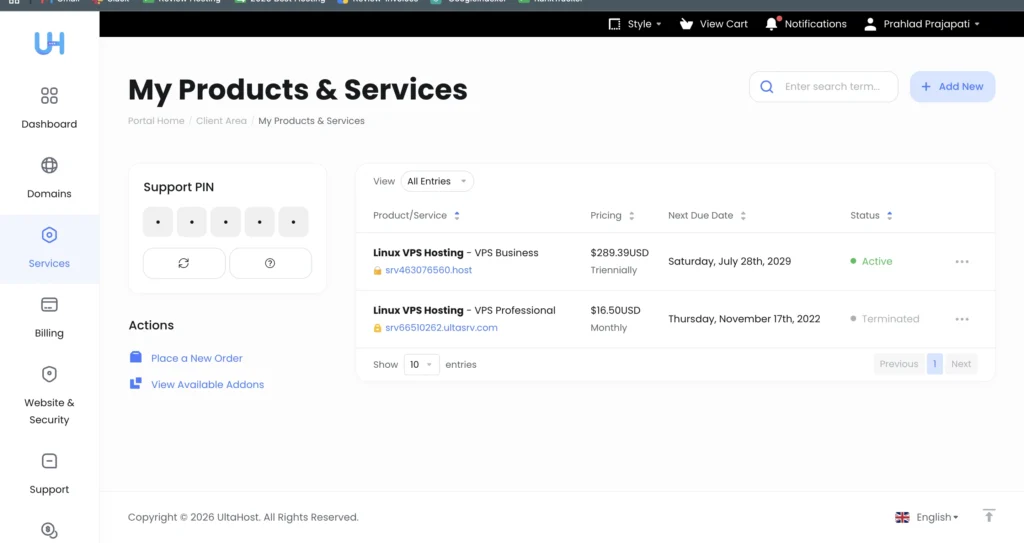Open View Cart basket
1024x543 pixels.
click(x=686, y=24)
